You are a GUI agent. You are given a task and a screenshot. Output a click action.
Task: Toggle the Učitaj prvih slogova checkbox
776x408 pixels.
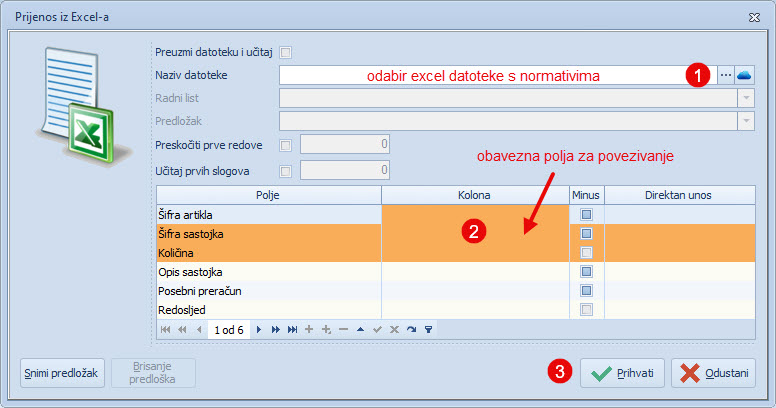tap(286, 170)
